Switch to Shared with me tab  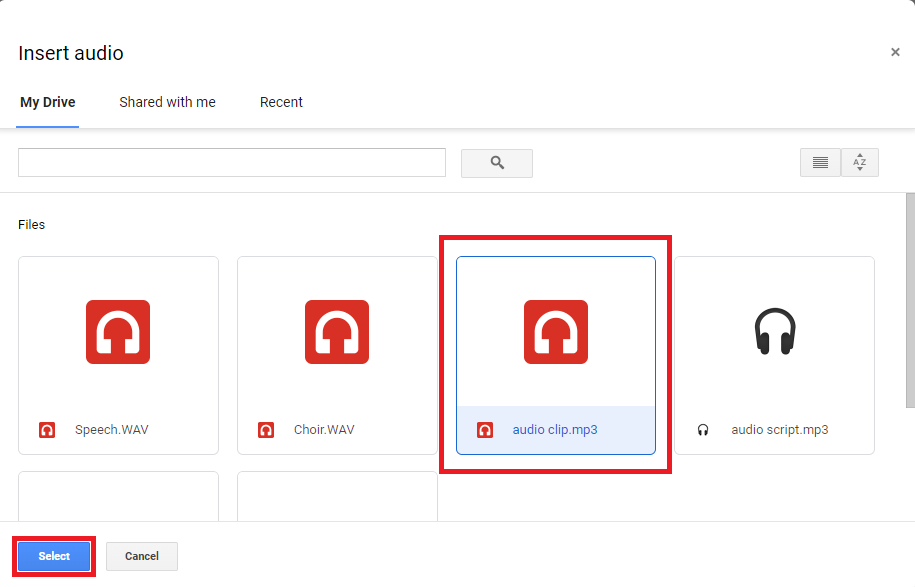pos(167,102)
